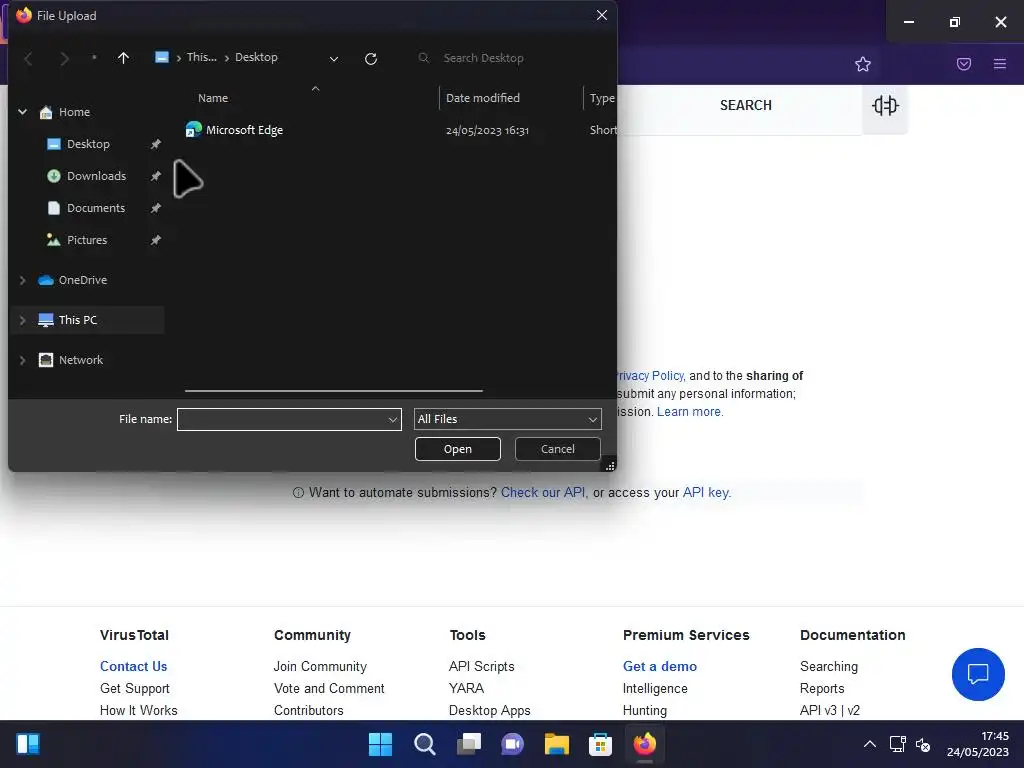This screenshot has height=768, width=1024.
Task: Open Firefox hamburger application menu
Action: 1000,64
